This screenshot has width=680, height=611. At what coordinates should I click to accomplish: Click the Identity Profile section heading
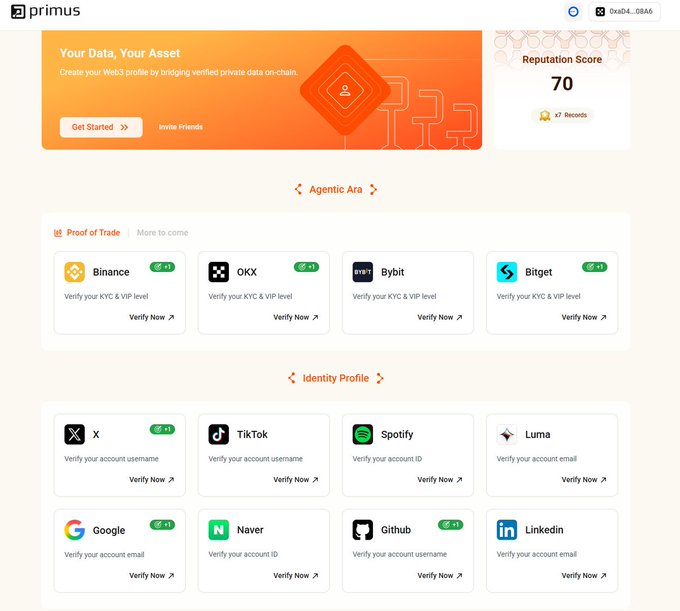pos(336,378)
